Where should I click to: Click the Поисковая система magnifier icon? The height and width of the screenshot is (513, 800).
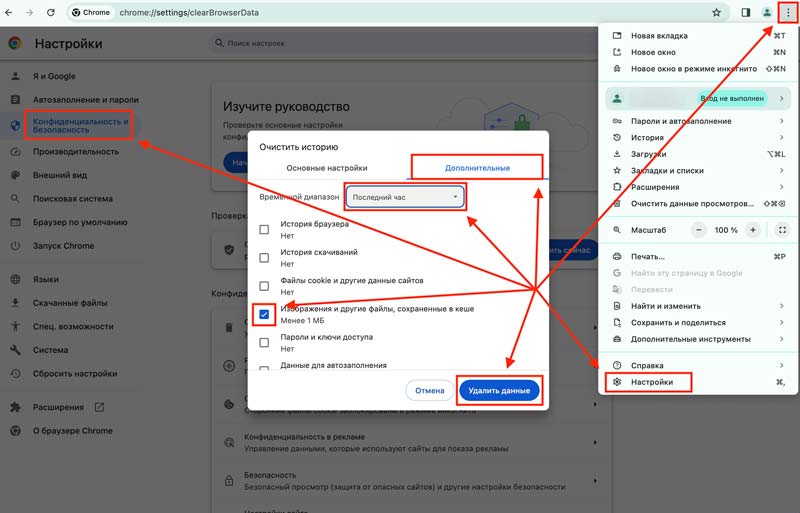[15, 199]
